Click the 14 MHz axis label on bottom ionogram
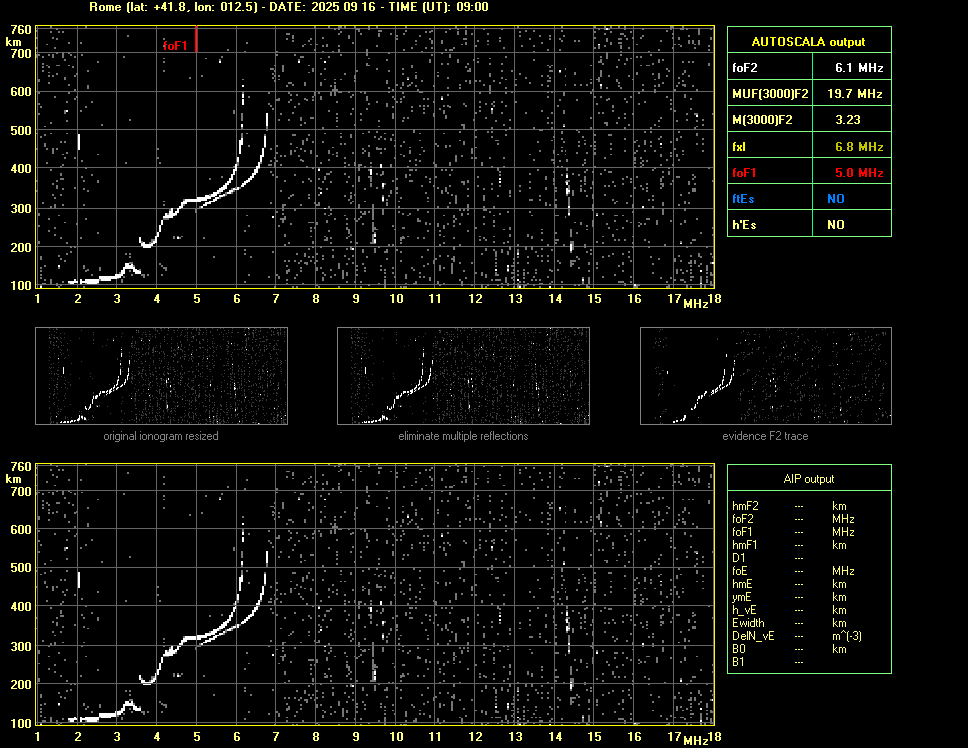The width and height of the screenshot is (968, 748). pos(555,736)
